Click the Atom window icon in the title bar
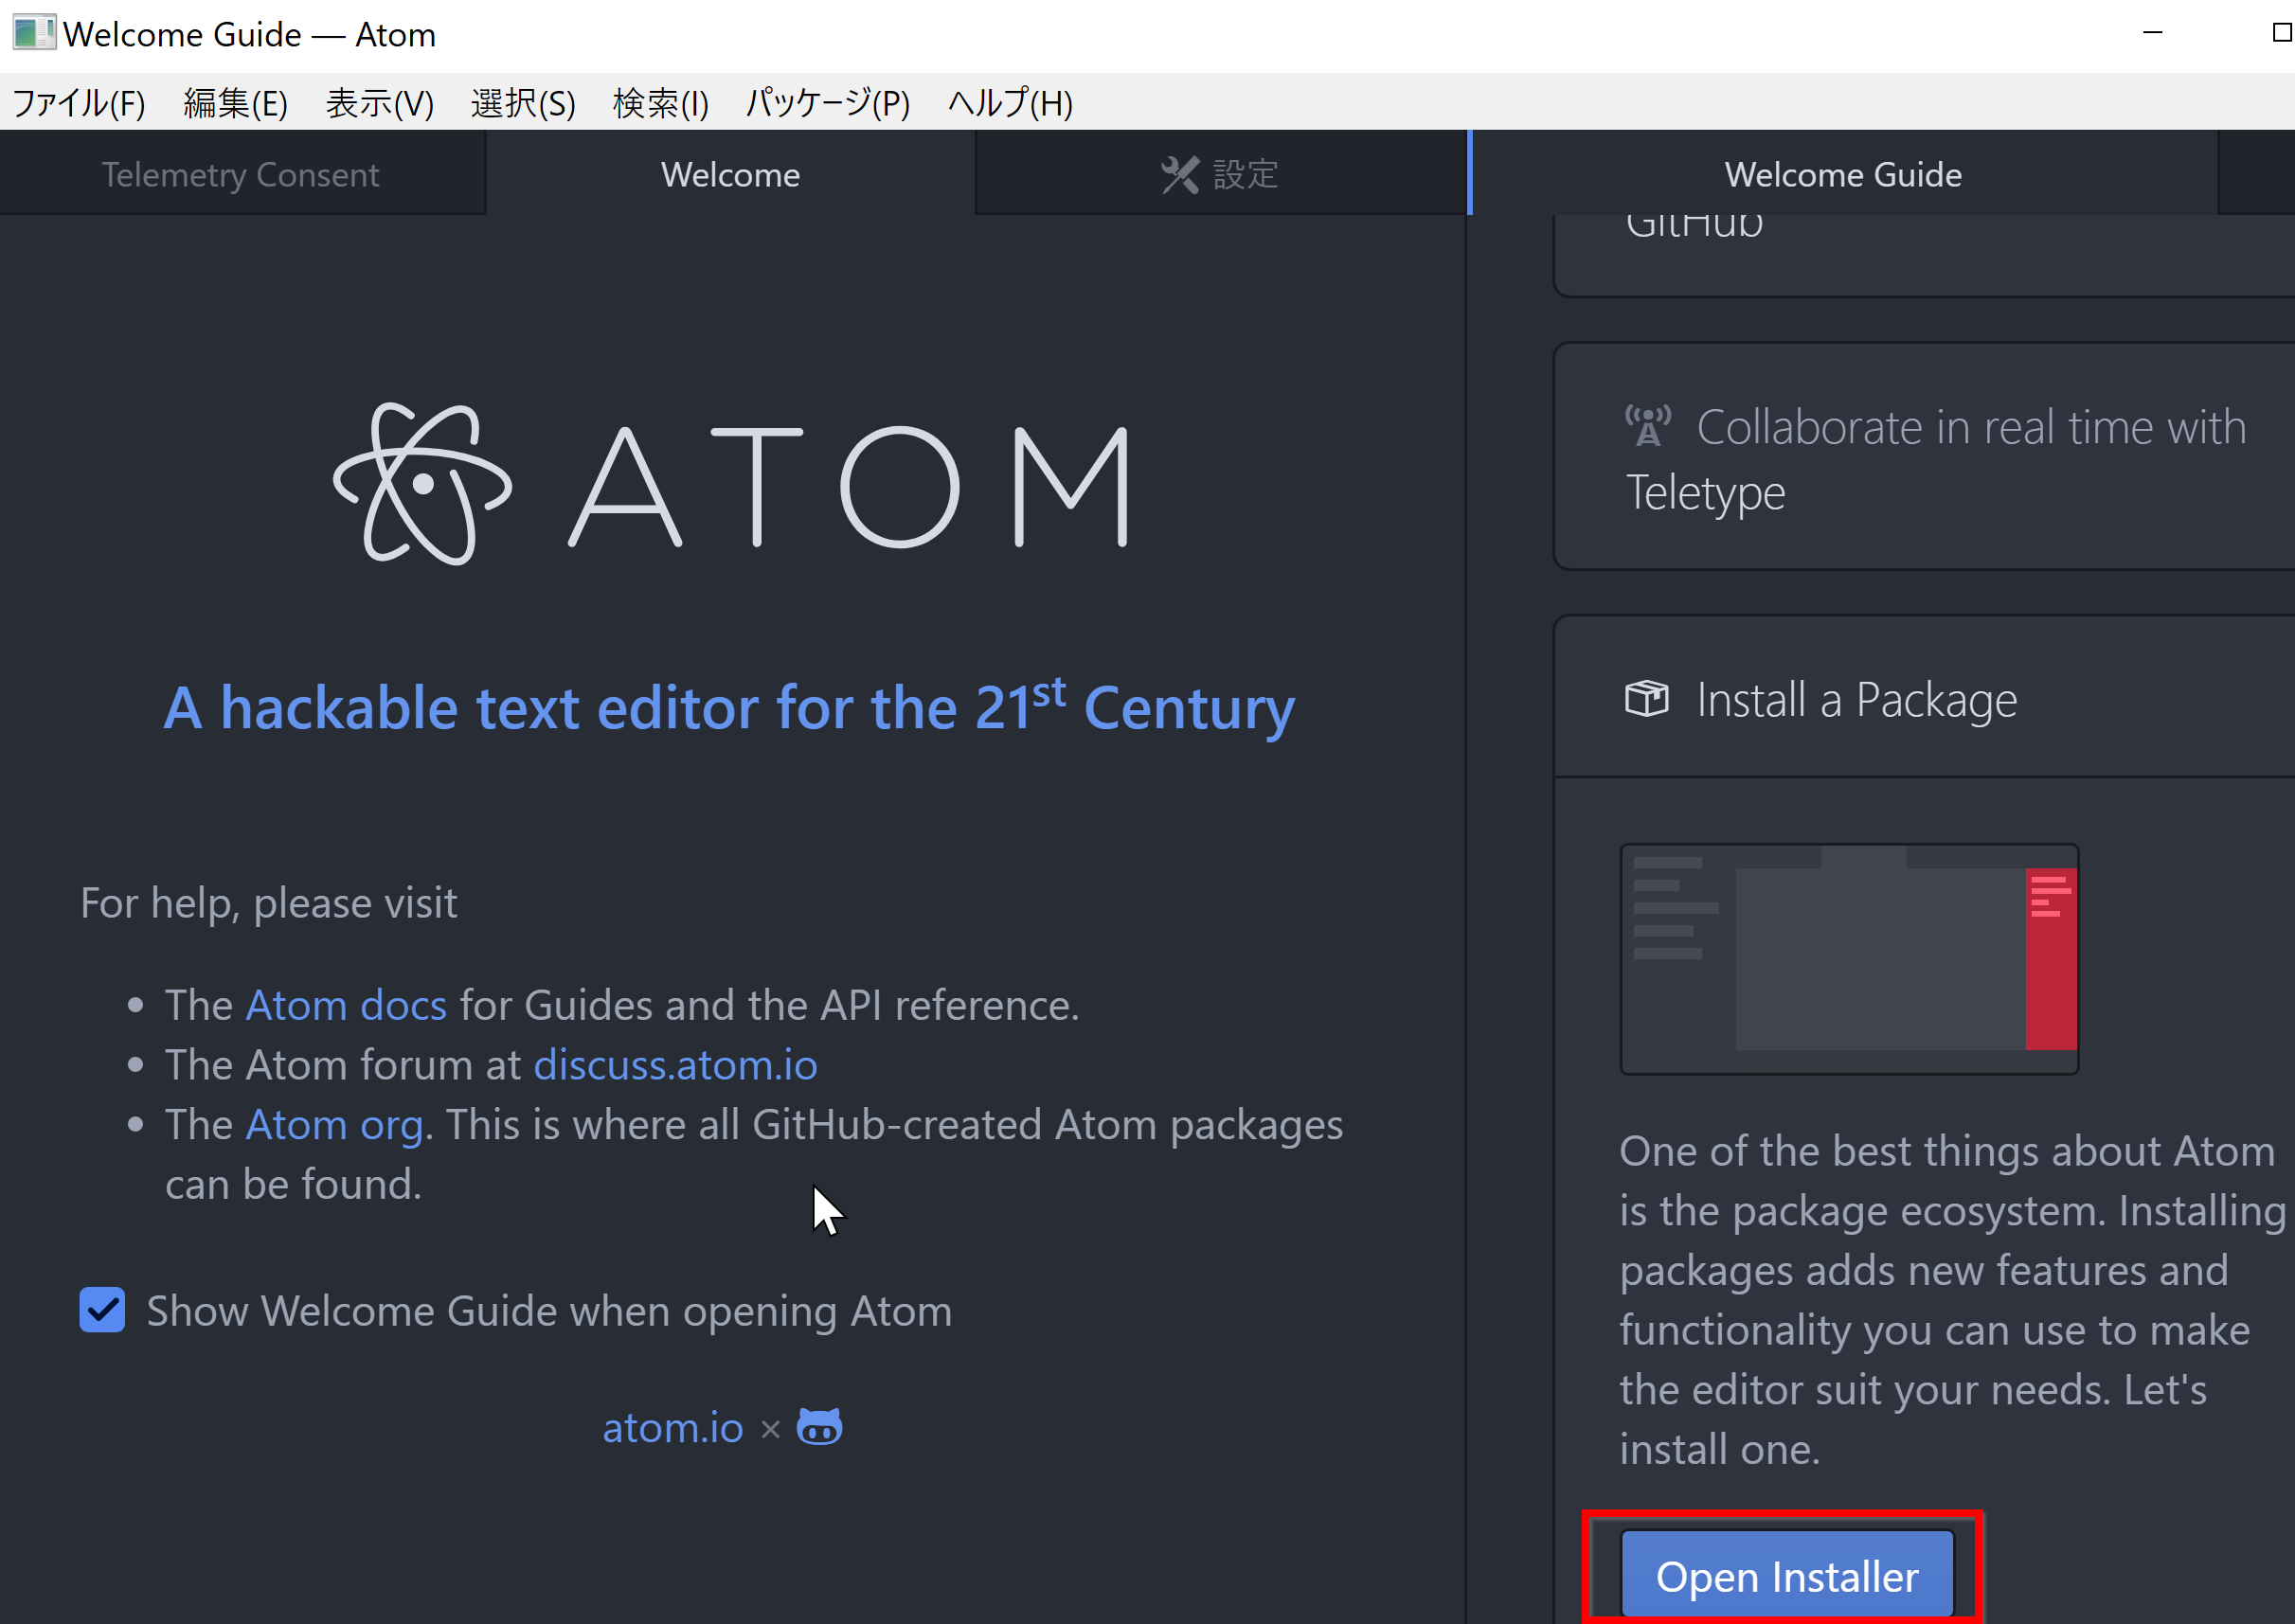 (33, 33)
